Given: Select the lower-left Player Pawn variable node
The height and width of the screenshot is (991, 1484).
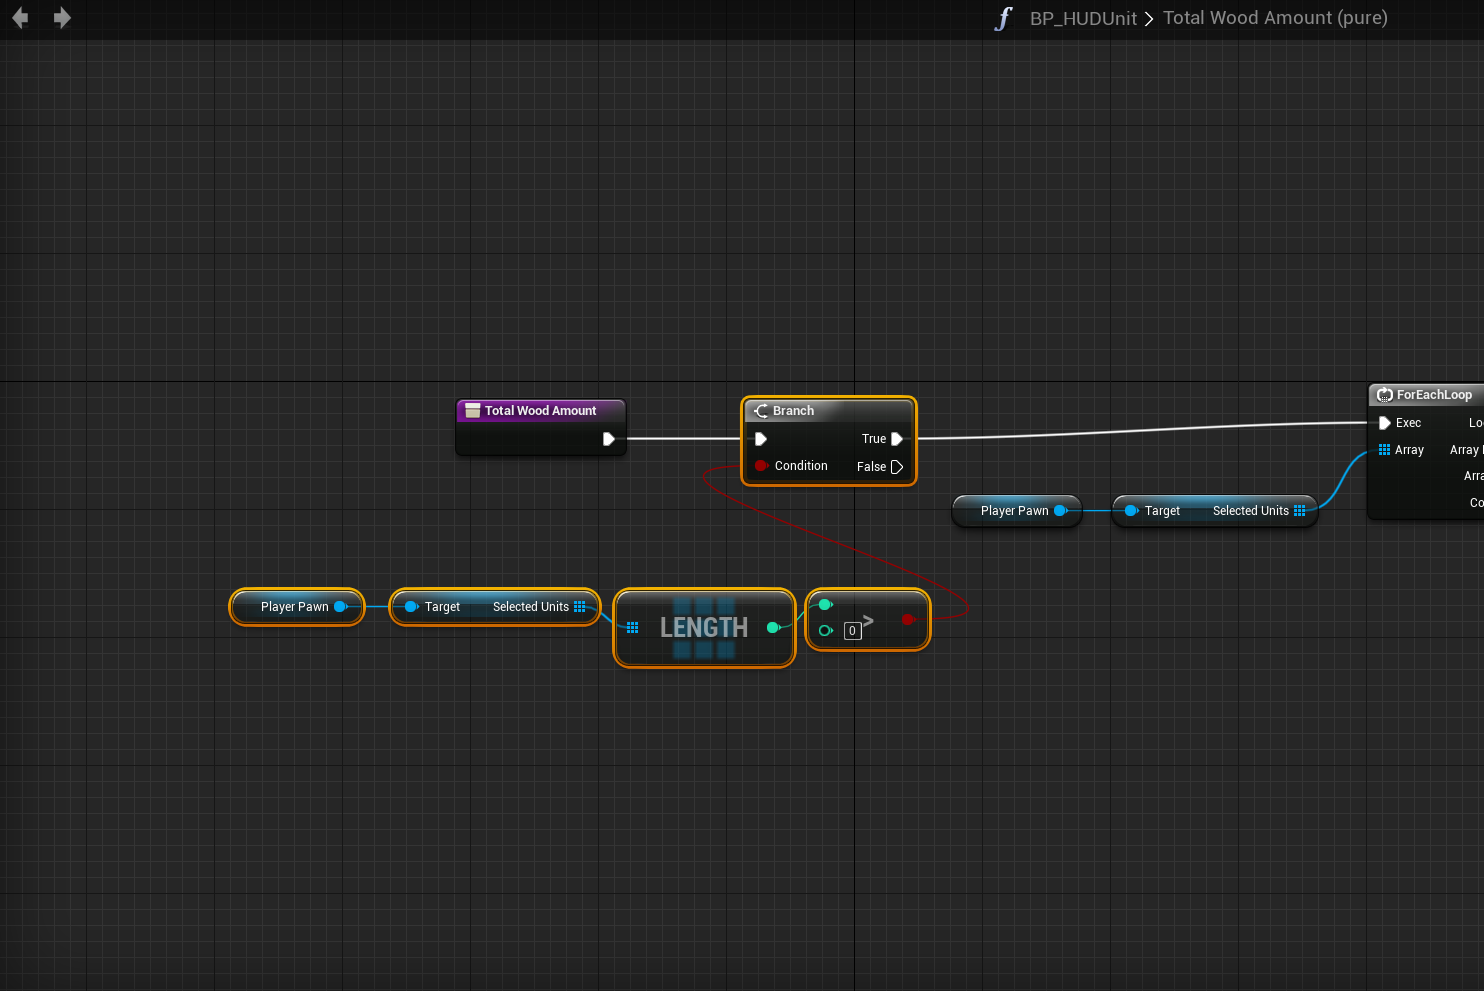Looking at the screenshot, I should pyautogui.click(x=294, y=607).
